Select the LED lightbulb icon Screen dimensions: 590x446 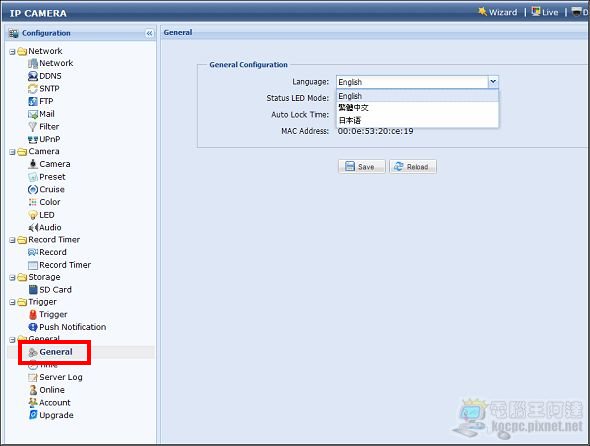(33, 215)
